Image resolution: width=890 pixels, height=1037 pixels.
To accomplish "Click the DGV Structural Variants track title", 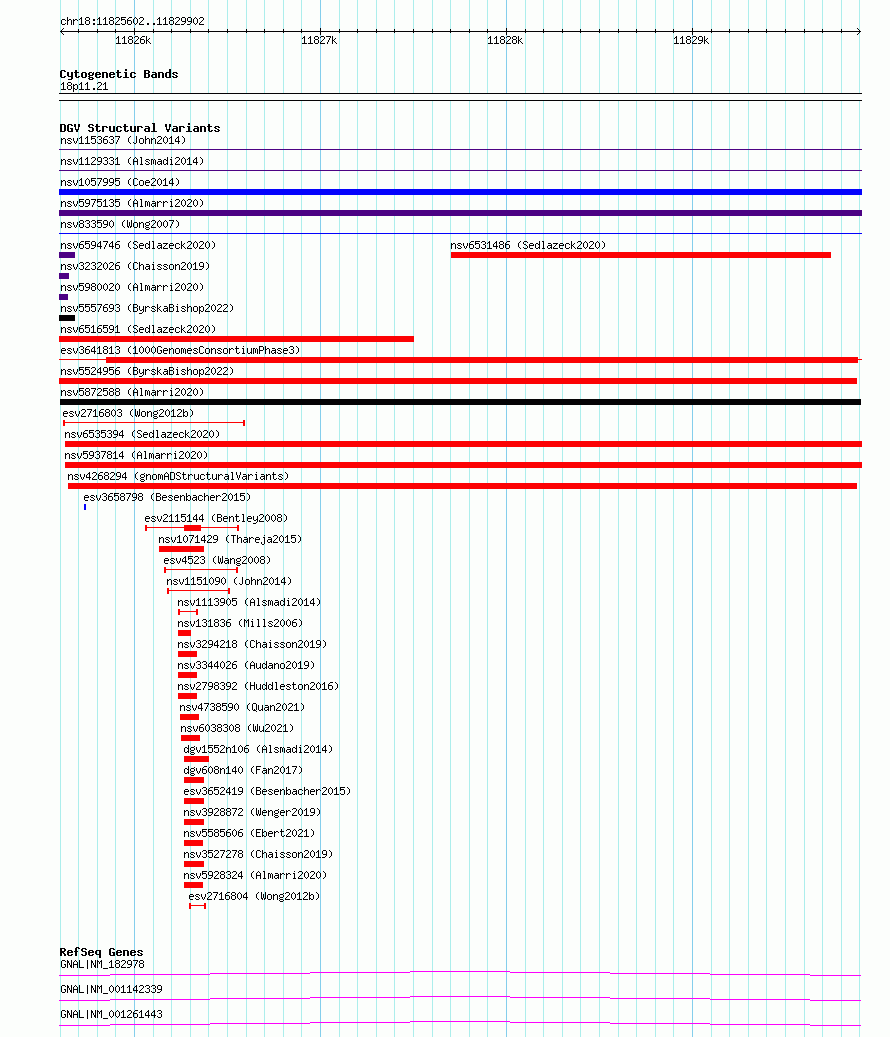I will tap(140, 128).
